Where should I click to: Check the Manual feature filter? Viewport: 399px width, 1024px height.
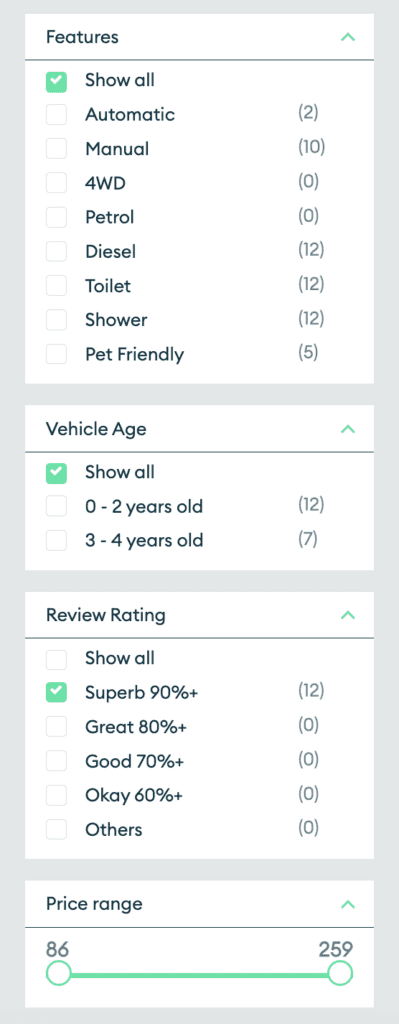[56, 150]
